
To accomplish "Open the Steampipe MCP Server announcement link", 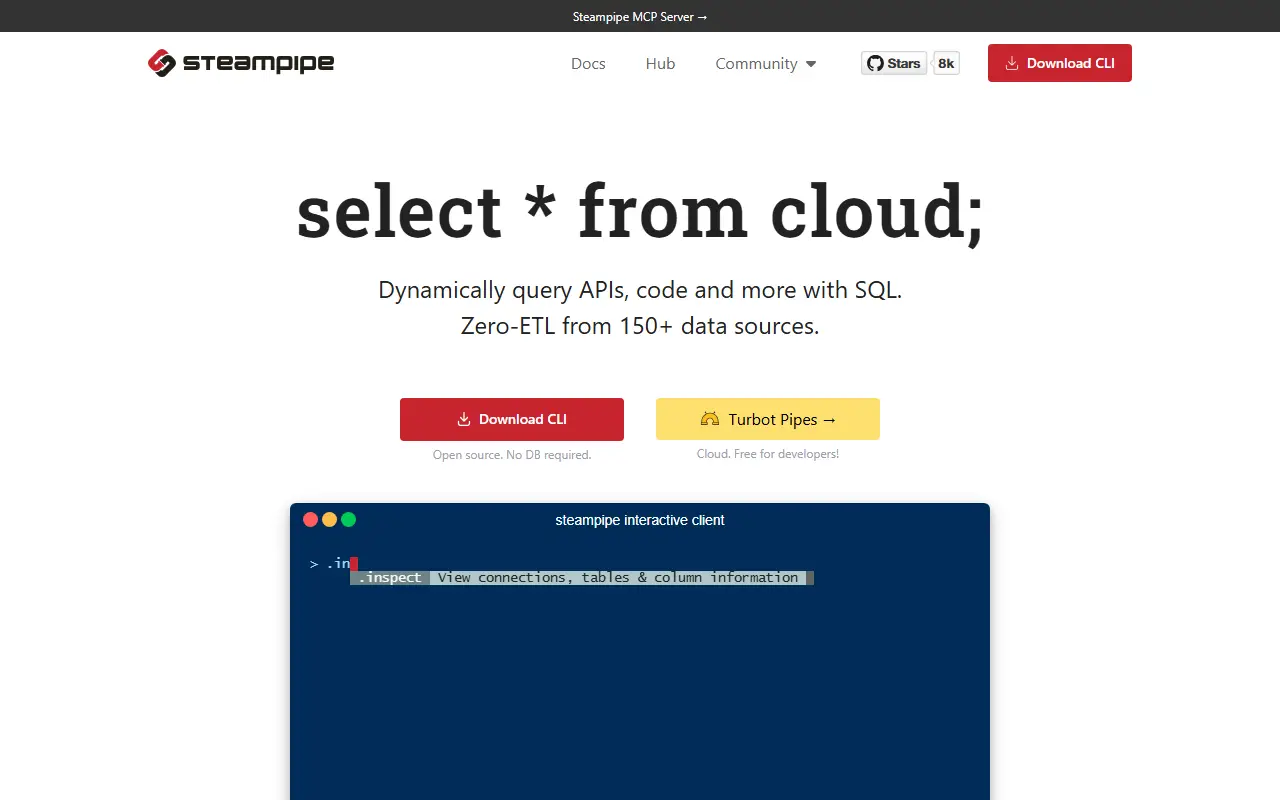I will [640, 16].
